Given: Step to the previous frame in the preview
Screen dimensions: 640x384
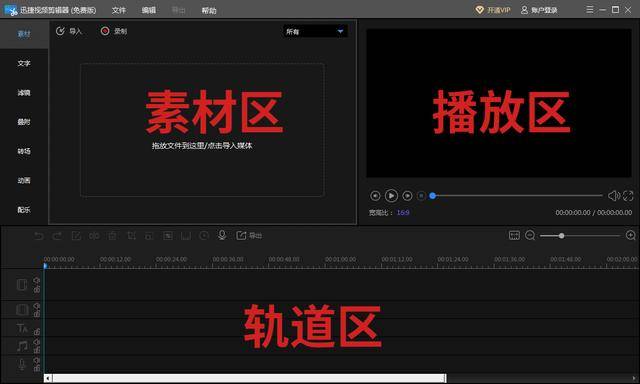Looking at the screenshot, I should (375, 196).
